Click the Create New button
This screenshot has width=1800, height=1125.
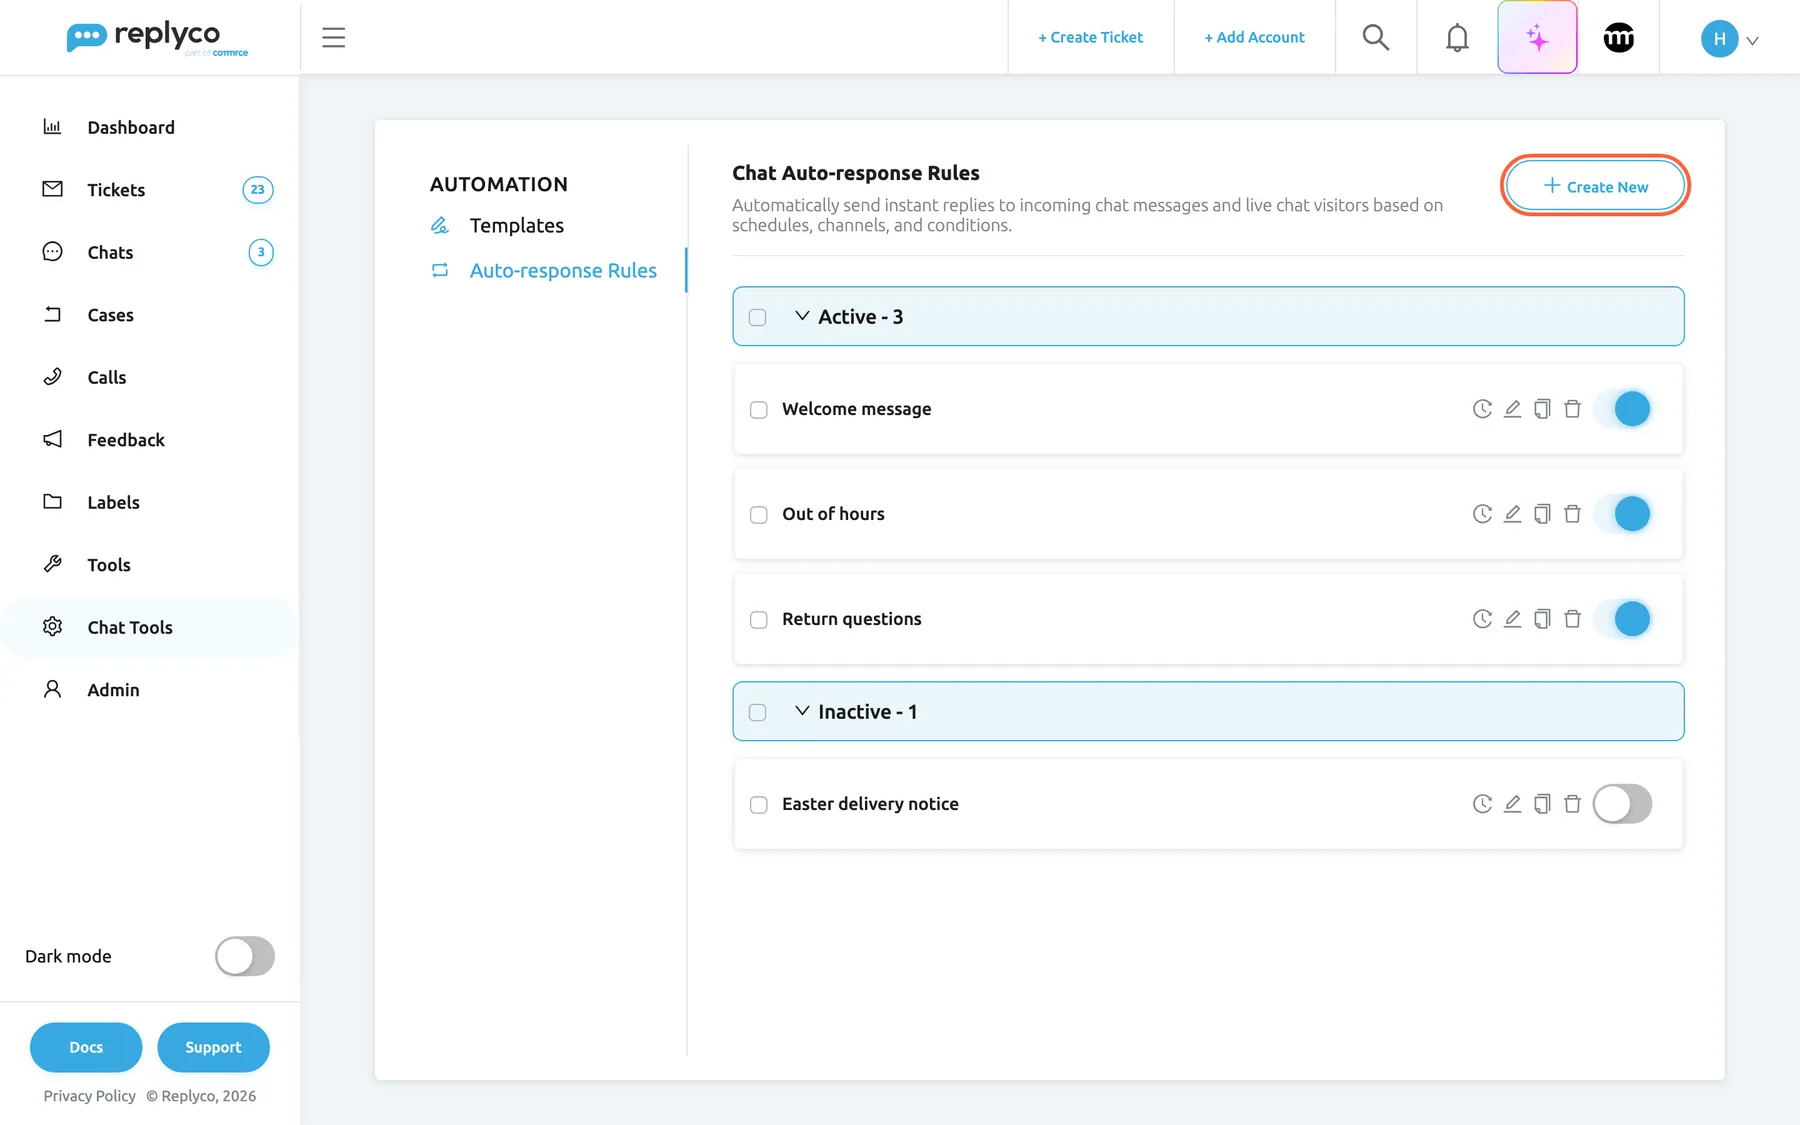tap(1595, 186)
